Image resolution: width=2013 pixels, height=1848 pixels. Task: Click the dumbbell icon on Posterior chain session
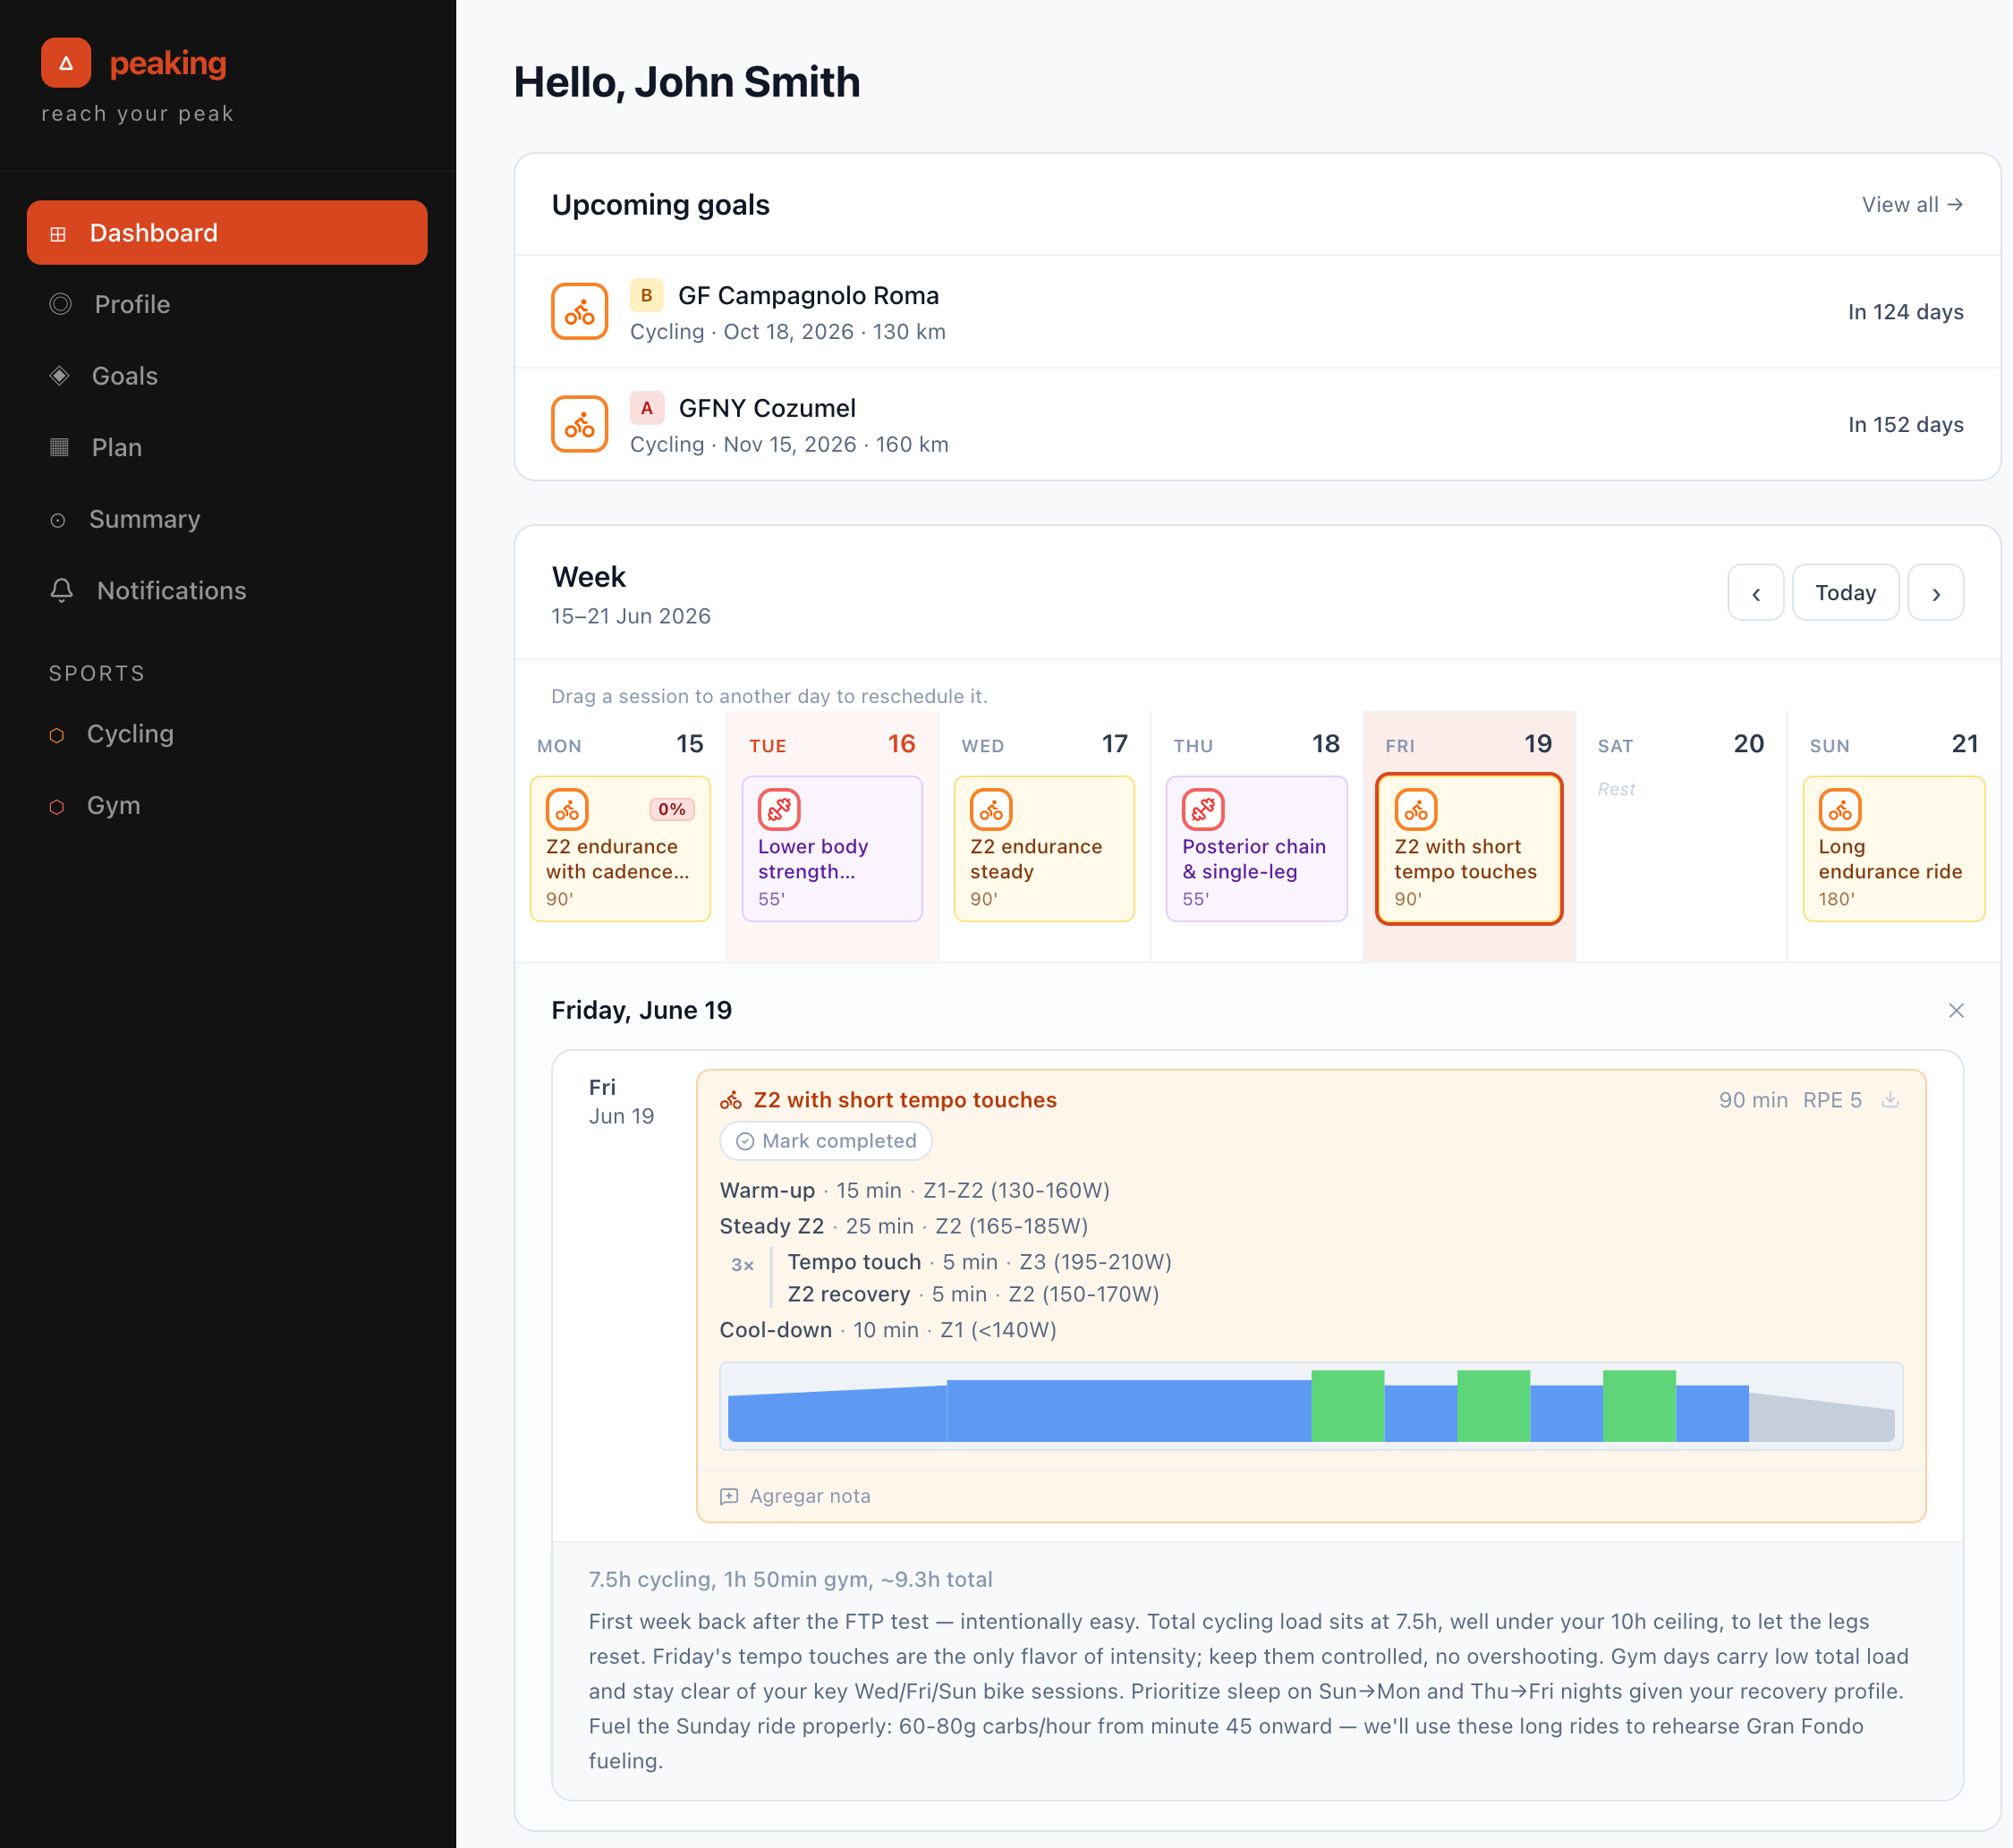1203,810
